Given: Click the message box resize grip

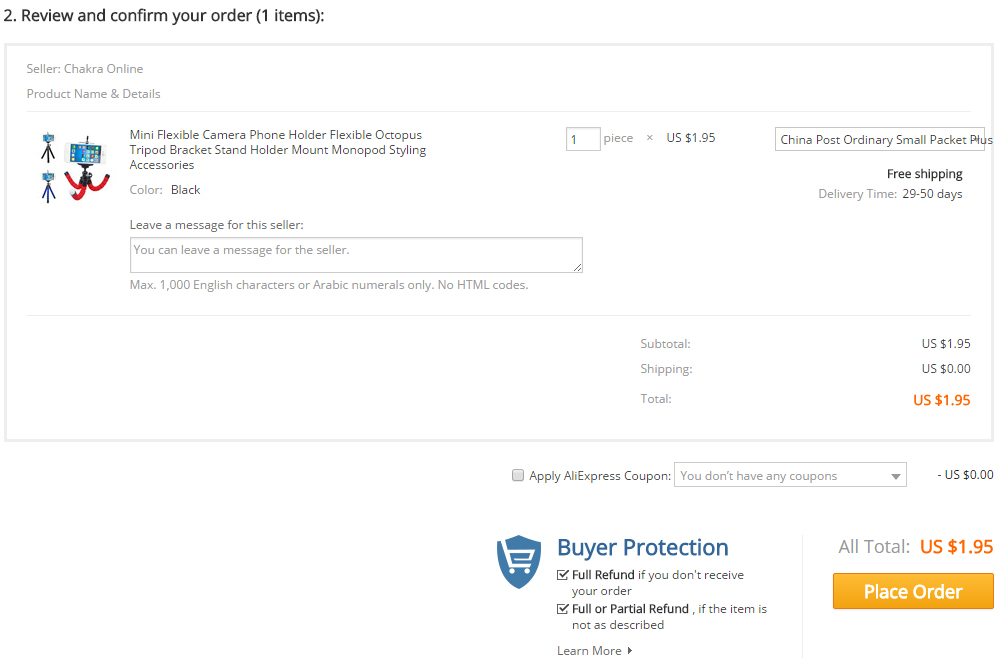Looking at the screenshot, I should 577,267.
